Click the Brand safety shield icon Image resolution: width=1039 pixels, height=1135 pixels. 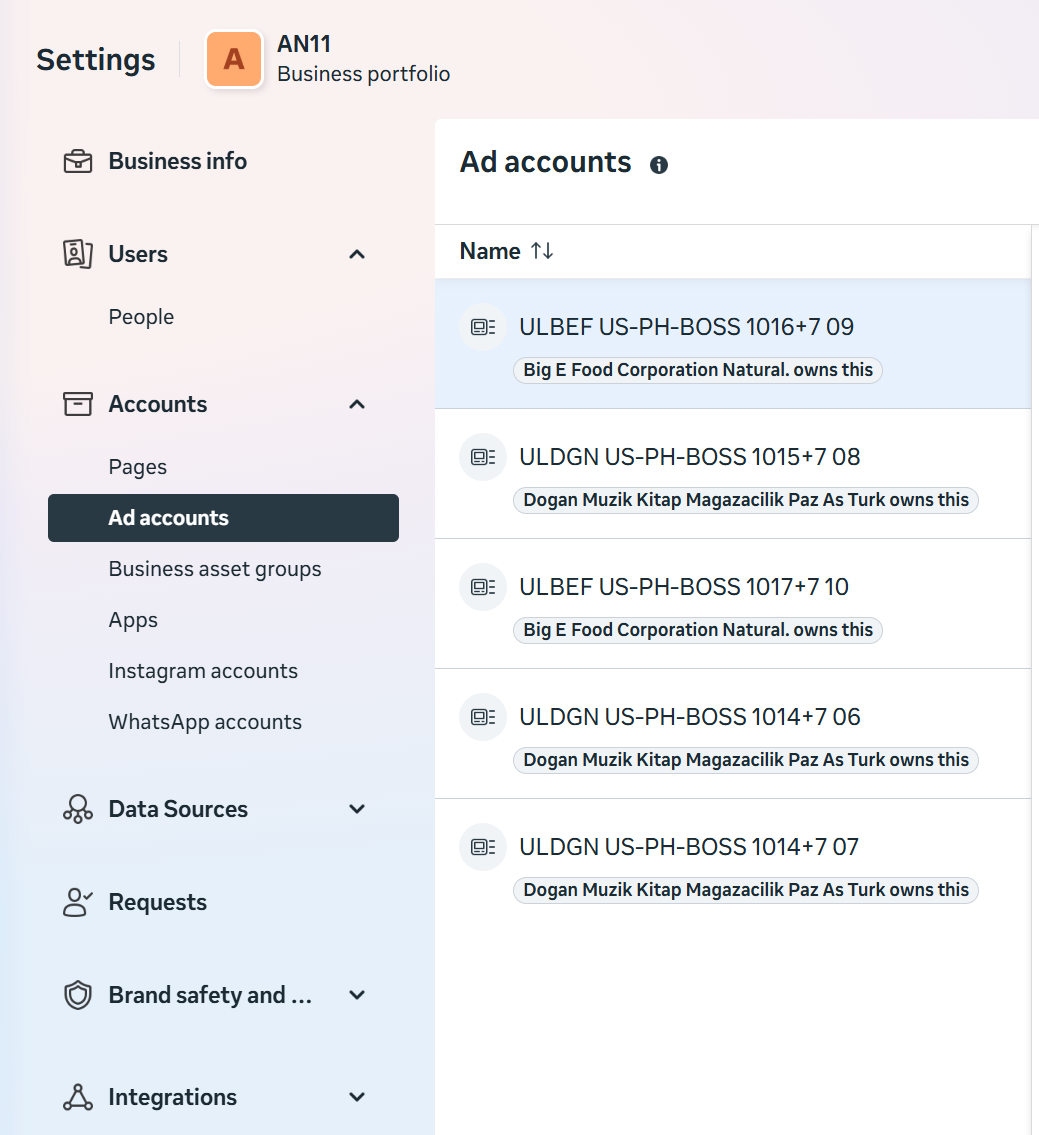[x=78, y=995]
